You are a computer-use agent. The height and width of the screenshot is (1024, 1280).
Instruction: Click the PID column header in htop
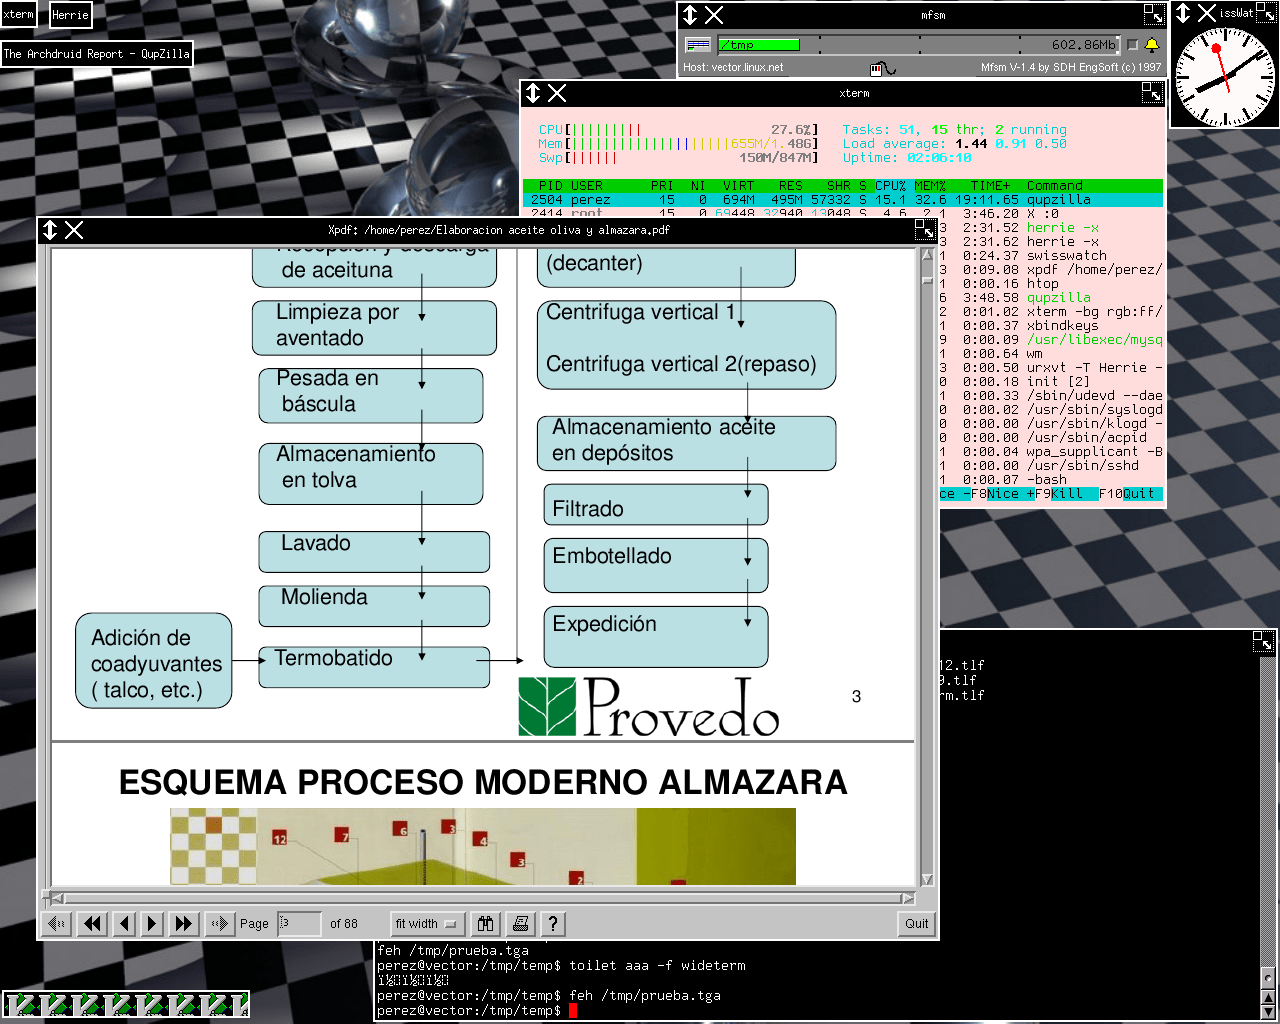[x=550, y=186]
